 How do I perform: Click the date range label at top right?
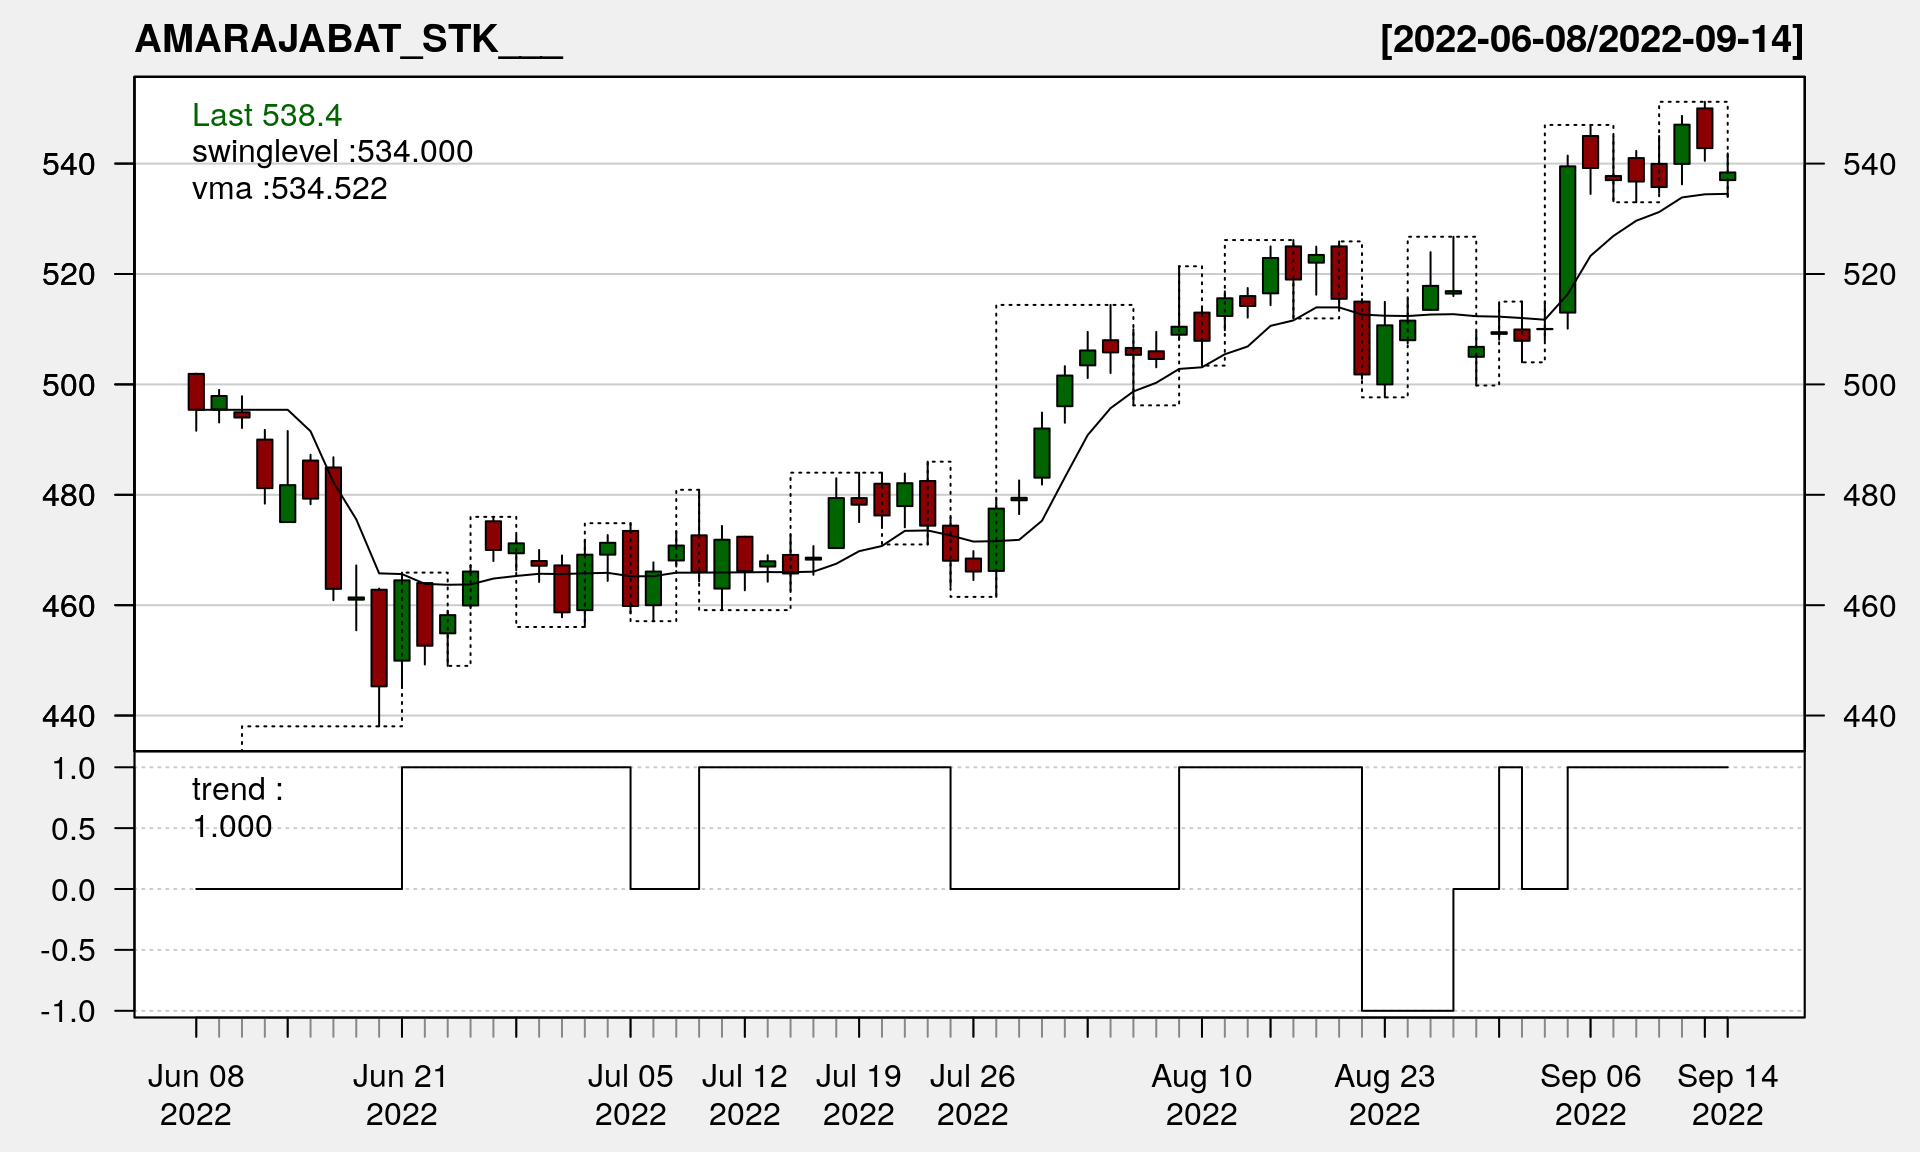1591,39
